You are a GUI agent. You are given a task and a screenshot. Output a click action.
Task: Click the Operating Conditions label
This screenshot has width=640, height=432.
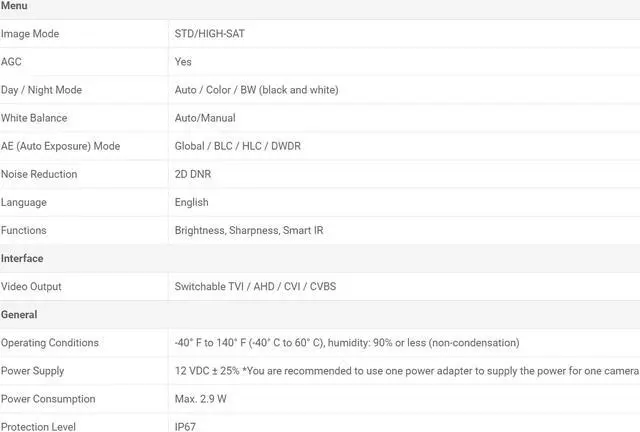[50, 342]
